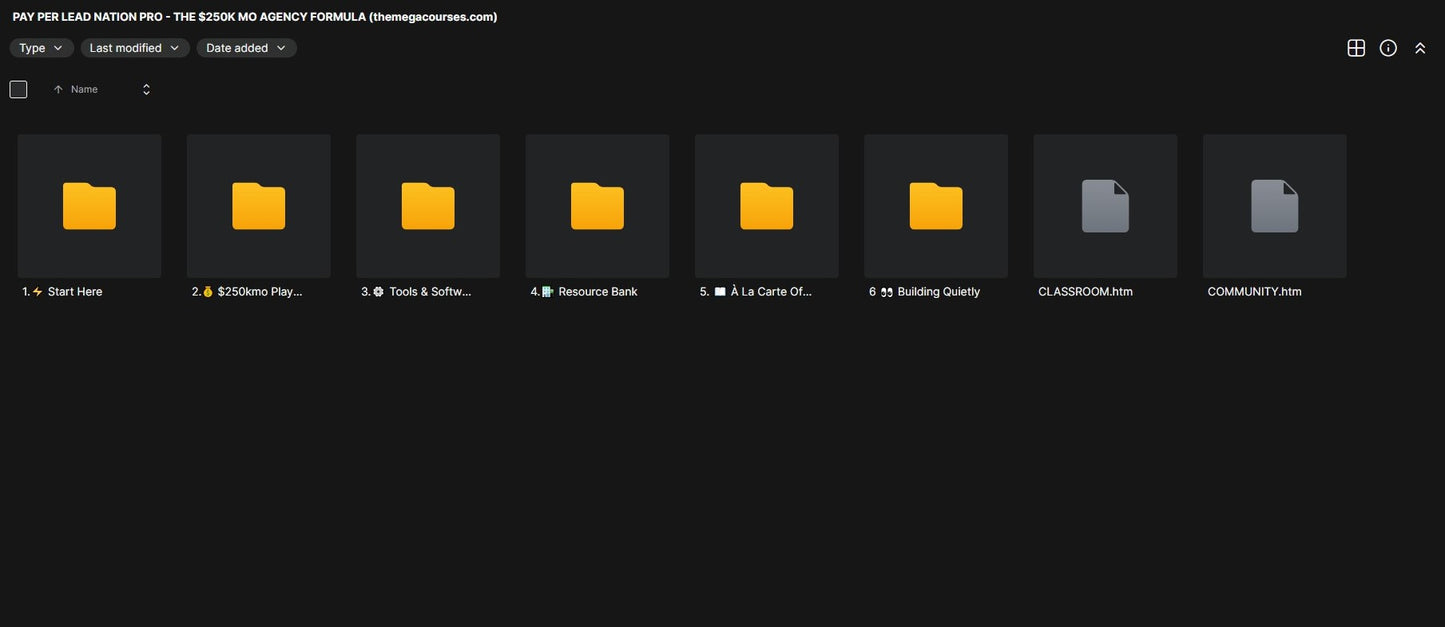Viewport: 1445px width, 627px height.
Task: Select the COMMUNITY.htm file icon
Action: [1275, 206]
